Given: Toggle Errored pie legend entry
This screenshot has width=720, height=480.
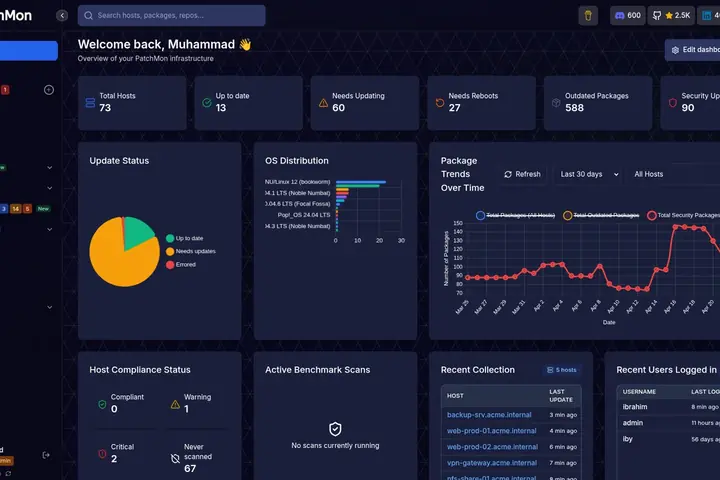Looking at the screenshot, I should click(181, 265).
